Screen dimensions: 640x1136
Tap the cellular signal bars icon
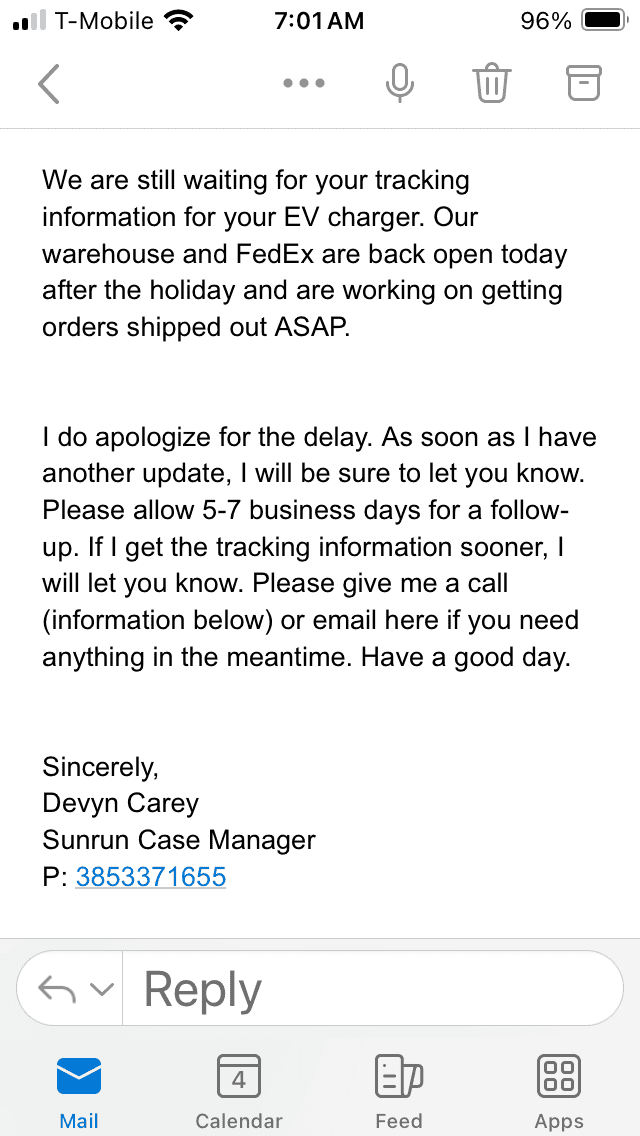coord(30,21)
